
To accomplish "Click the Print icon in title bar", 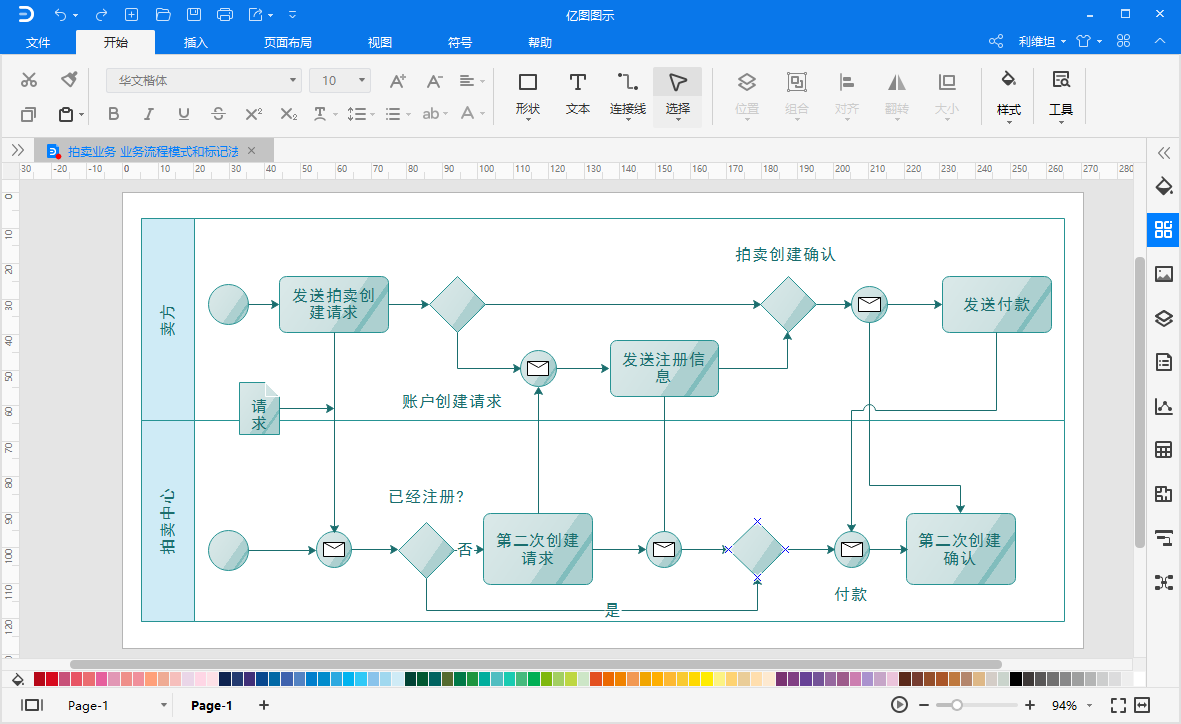I will coord(224,14).
